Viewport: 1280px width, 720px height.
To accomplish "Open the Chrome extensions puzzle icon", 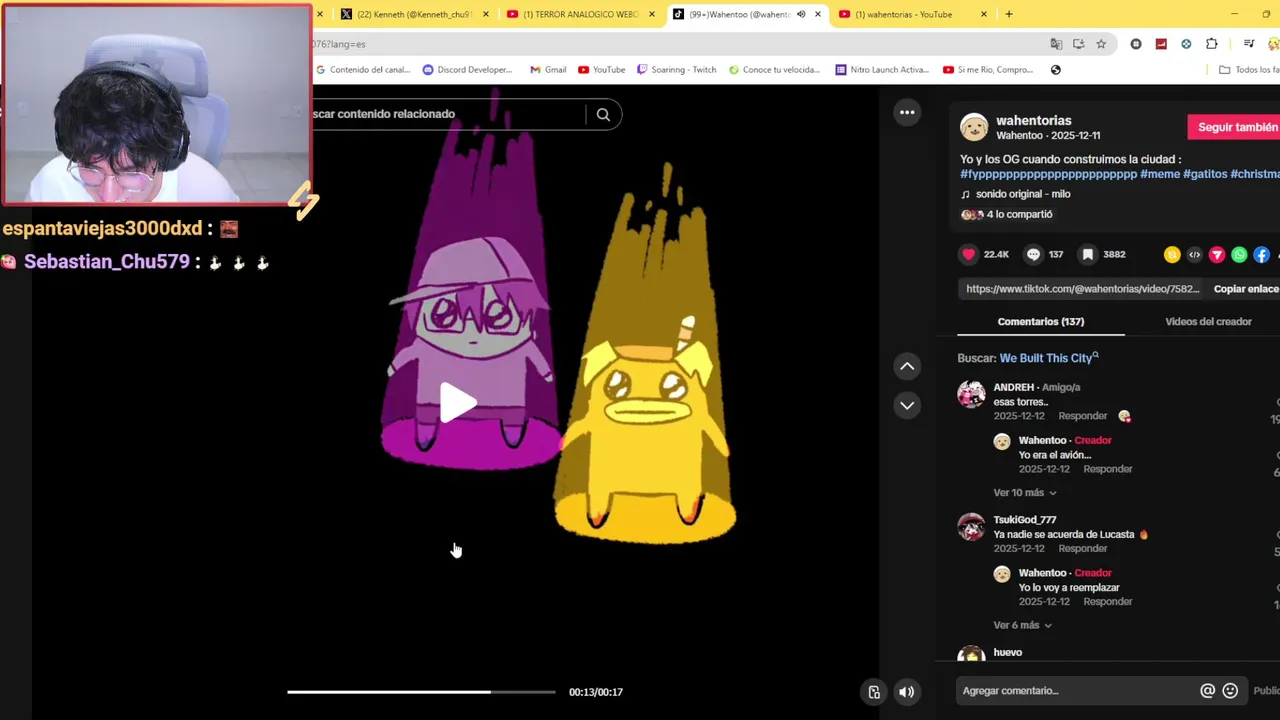I will pyautogui.click(x=1212, y=44).
